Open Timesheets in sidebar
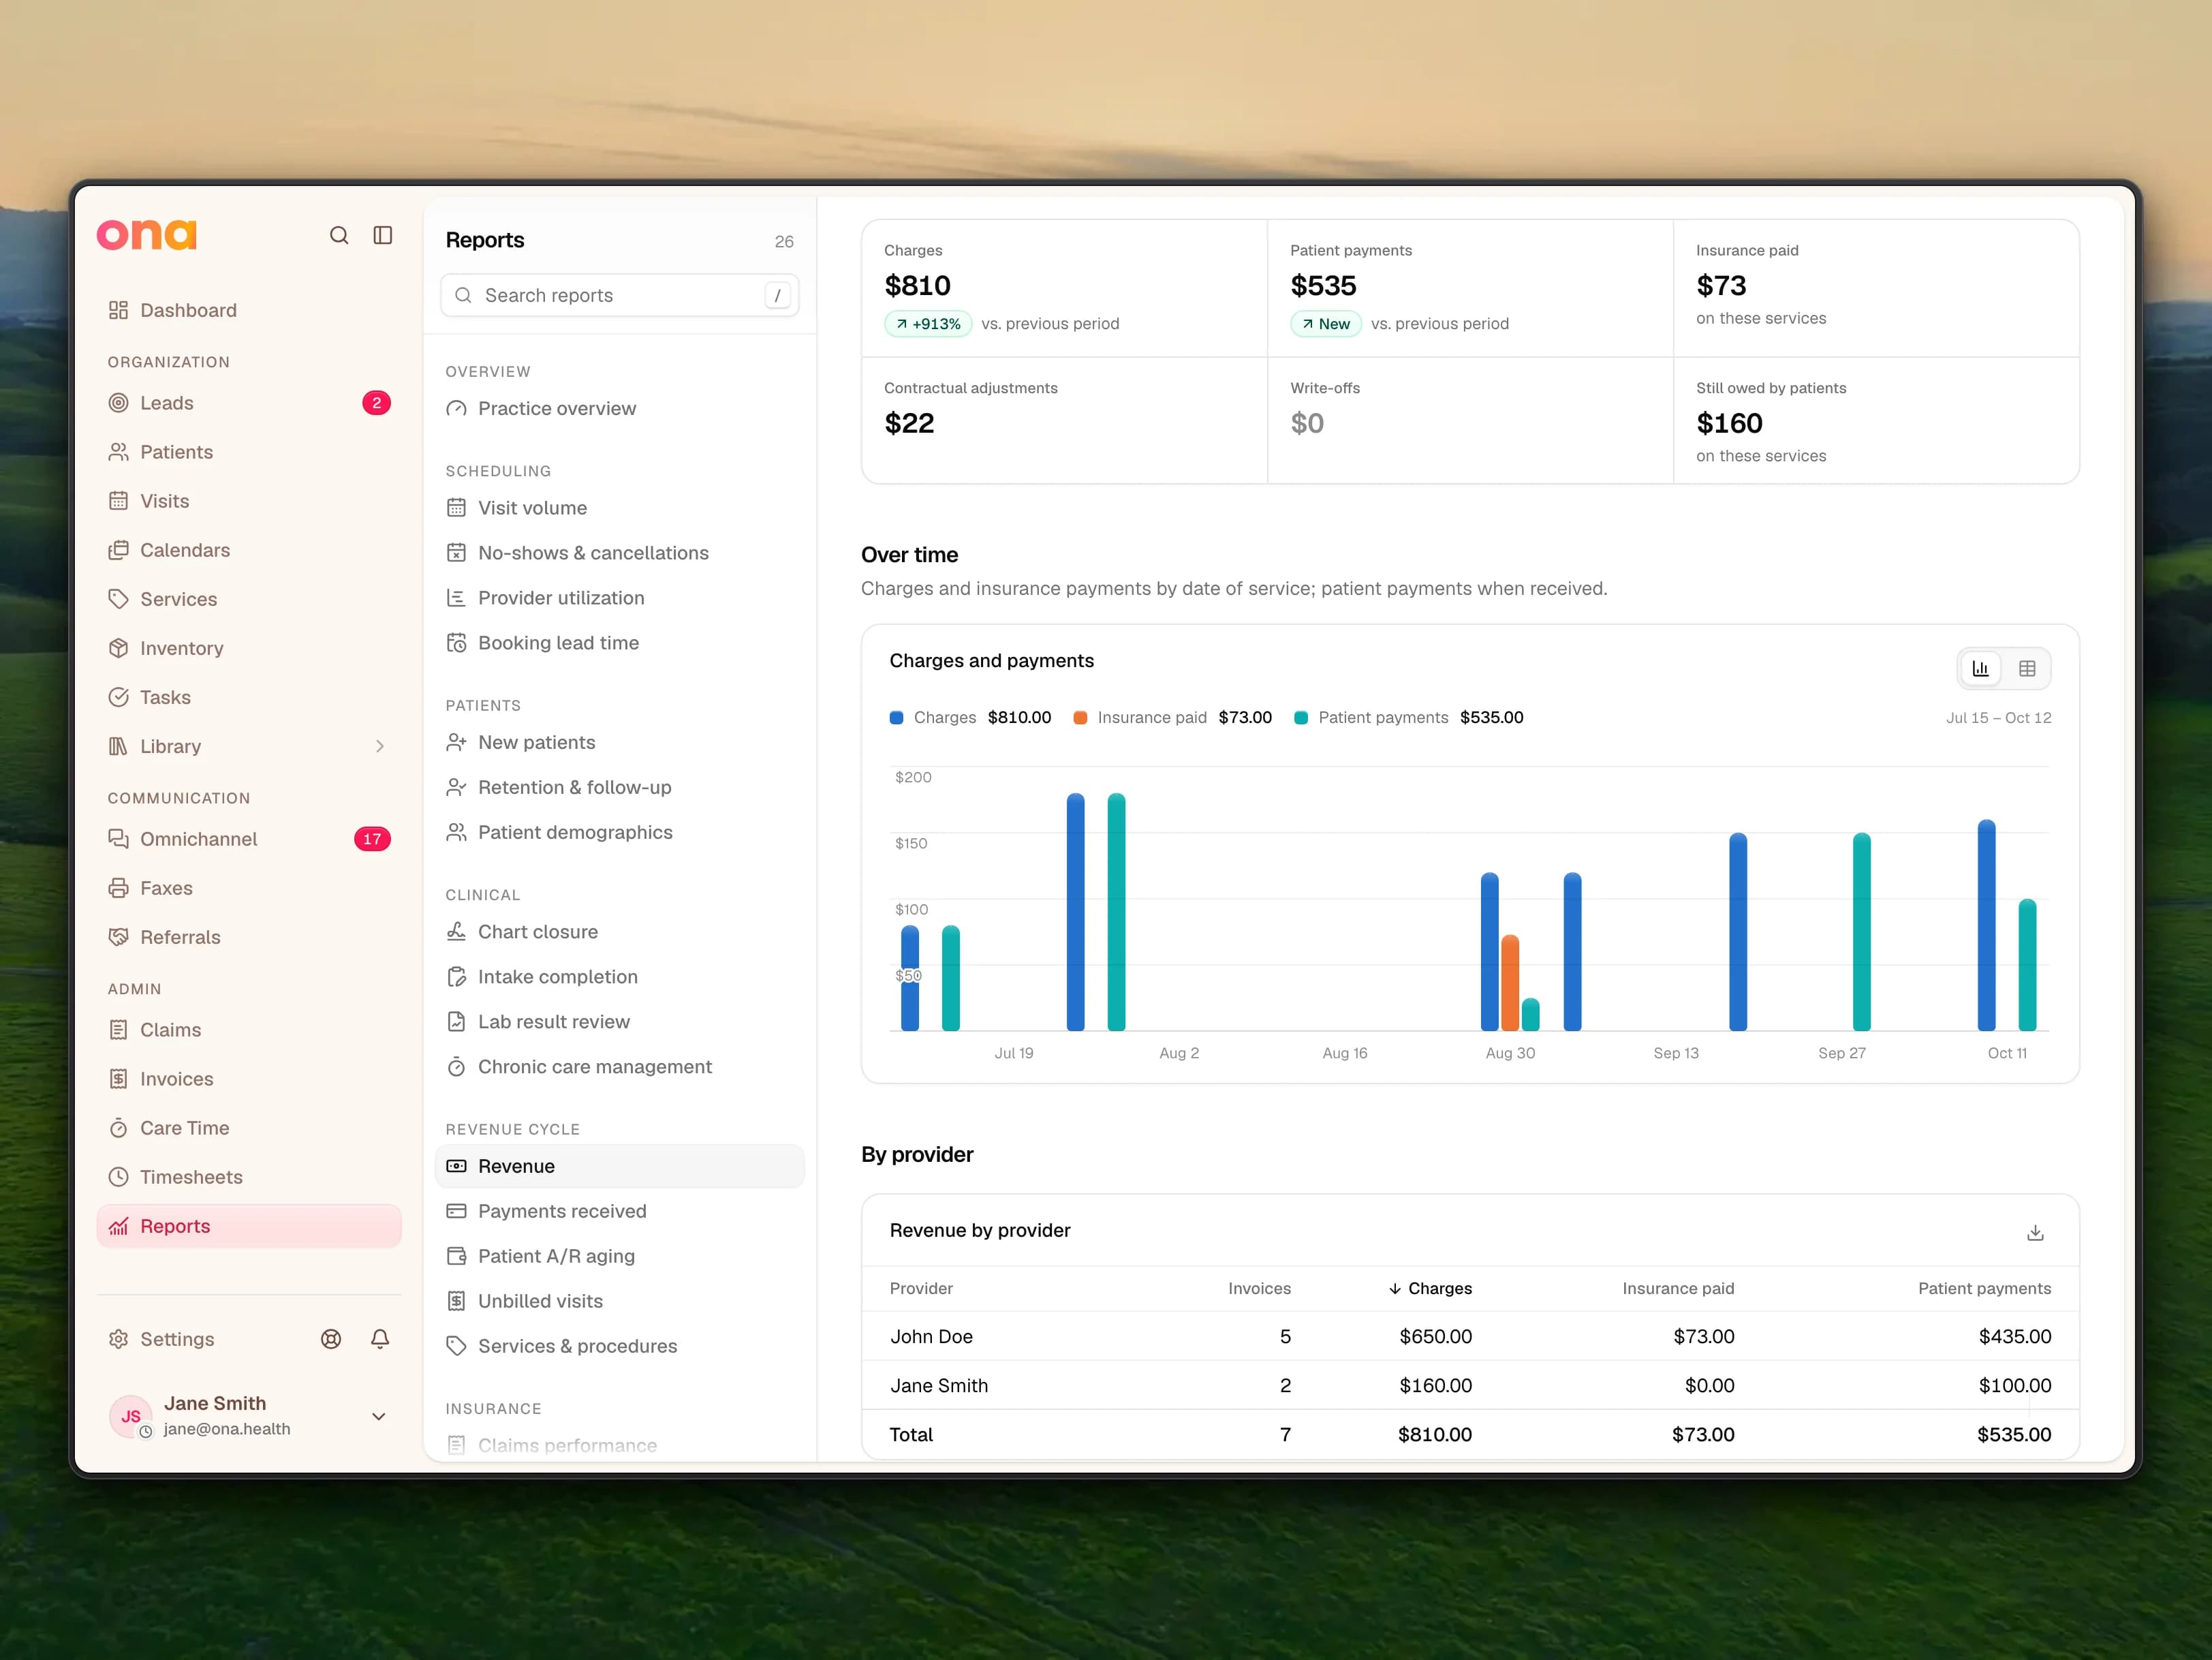Image resolution: width=2212 pixels, height=1660 pixels. pos(249,1177)
